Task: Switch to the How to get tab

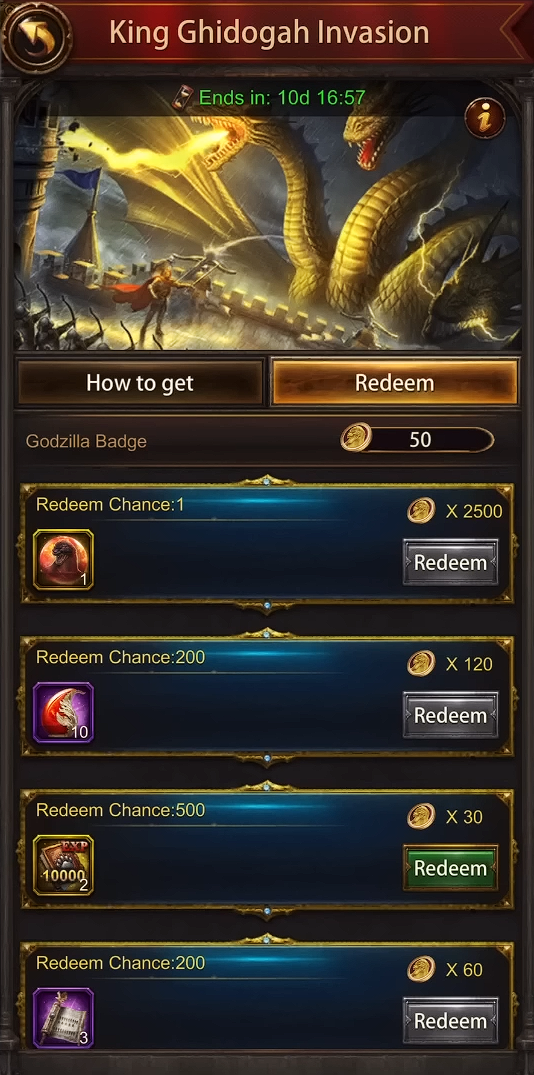Action: pyautogui.click(x=140, y=383)
